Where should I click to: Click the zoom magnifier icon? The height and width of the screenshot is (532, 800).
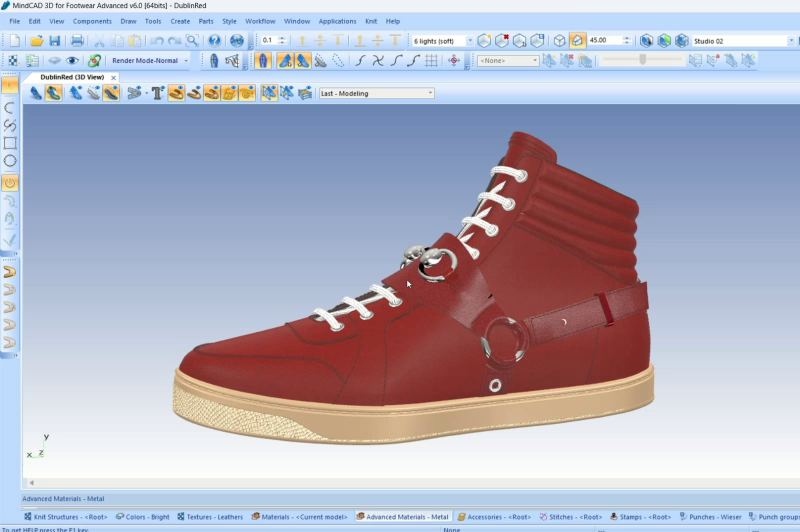192,40
